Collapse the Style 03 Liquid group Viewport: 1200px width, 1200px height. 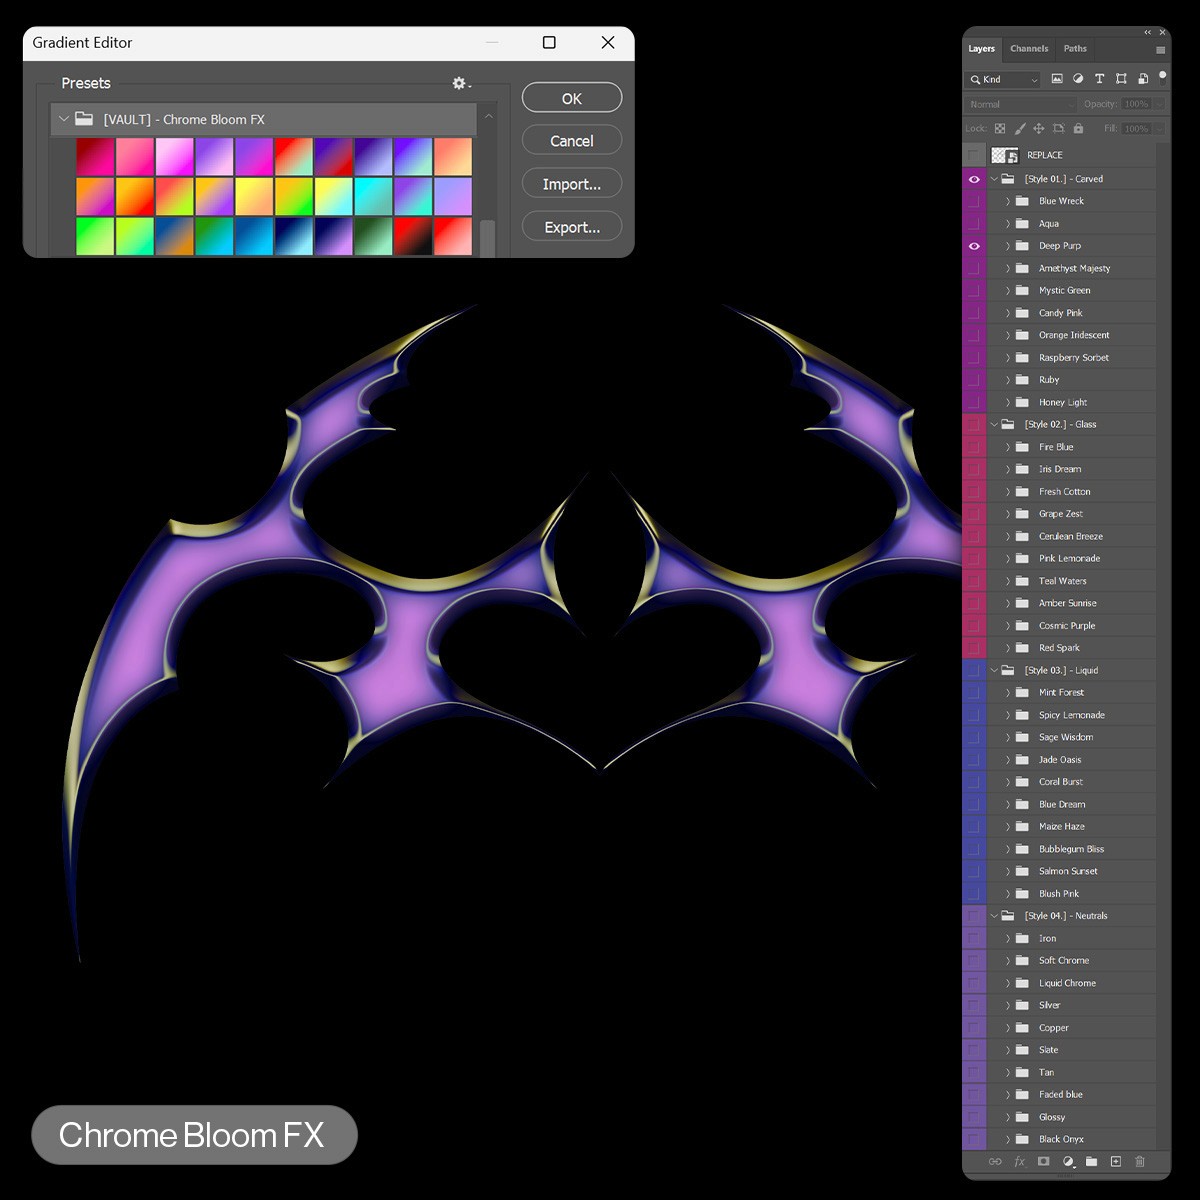[x=994, y=670]
